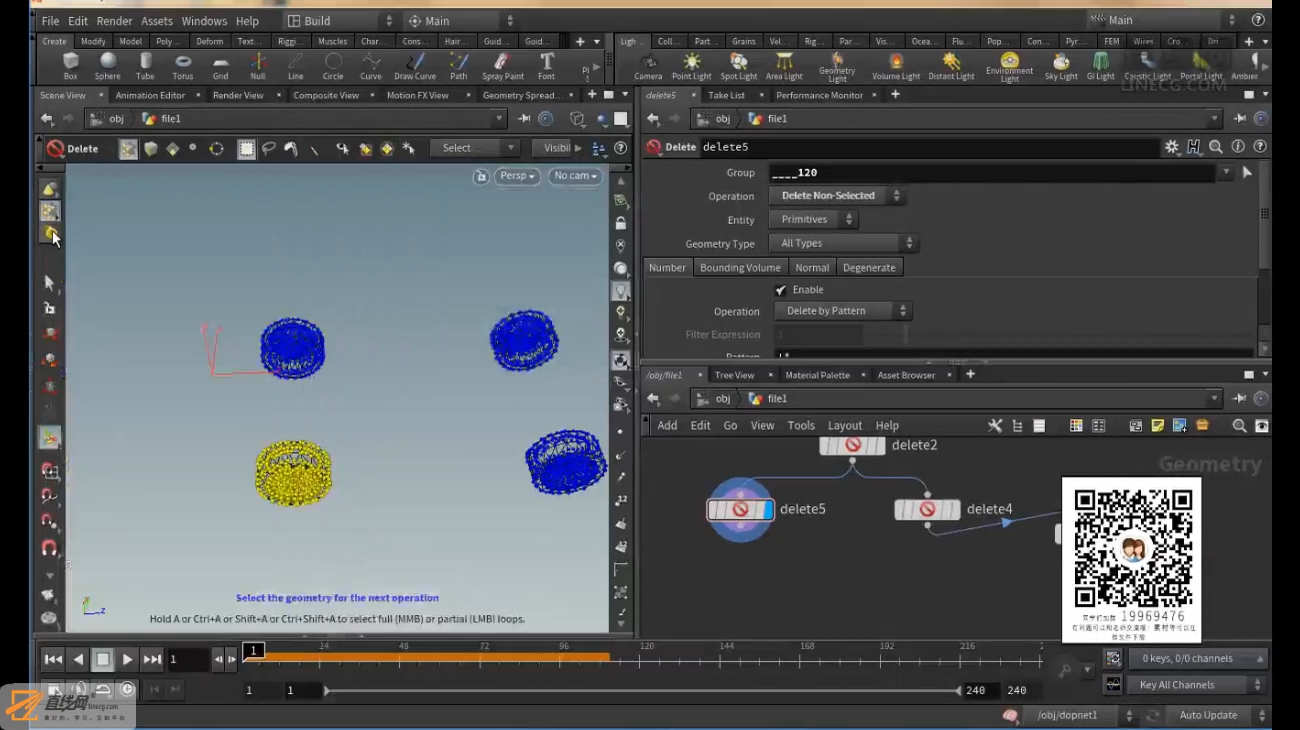The height and width of the screenshot is (730, 1300).
Task: Select the Draw Curve shelf tool
Action: [x=415, y=66]
